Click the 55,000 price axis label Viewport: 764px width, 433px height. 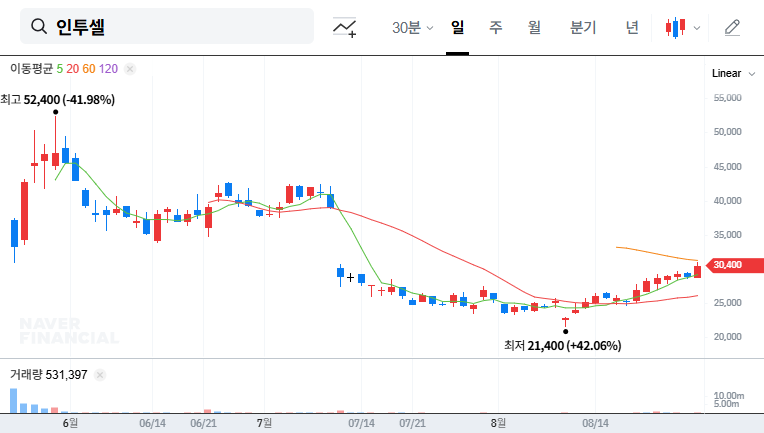coord(727,98)
